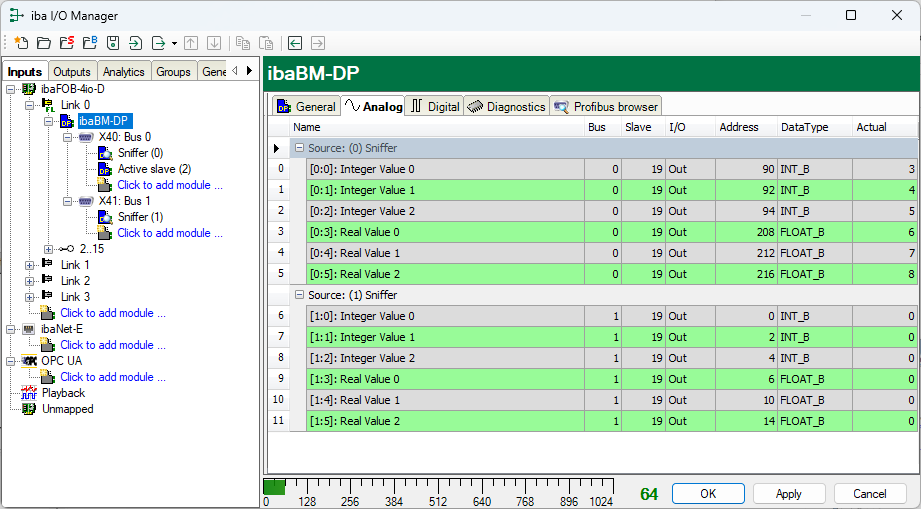Screen dimensions: 923x511
Task: Collapse the Source: (0) Sniffer group
Action: click(299, 148)
